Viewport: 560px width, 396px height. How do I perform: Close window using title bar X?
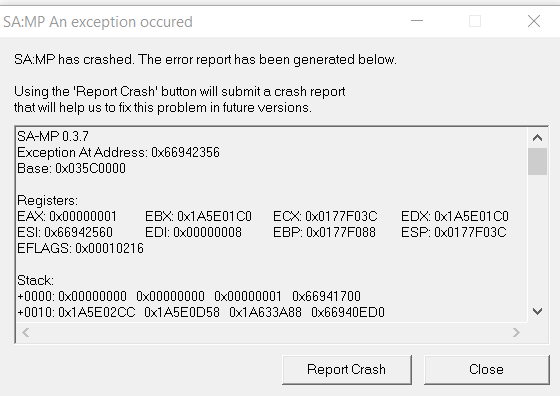[534, 21]
